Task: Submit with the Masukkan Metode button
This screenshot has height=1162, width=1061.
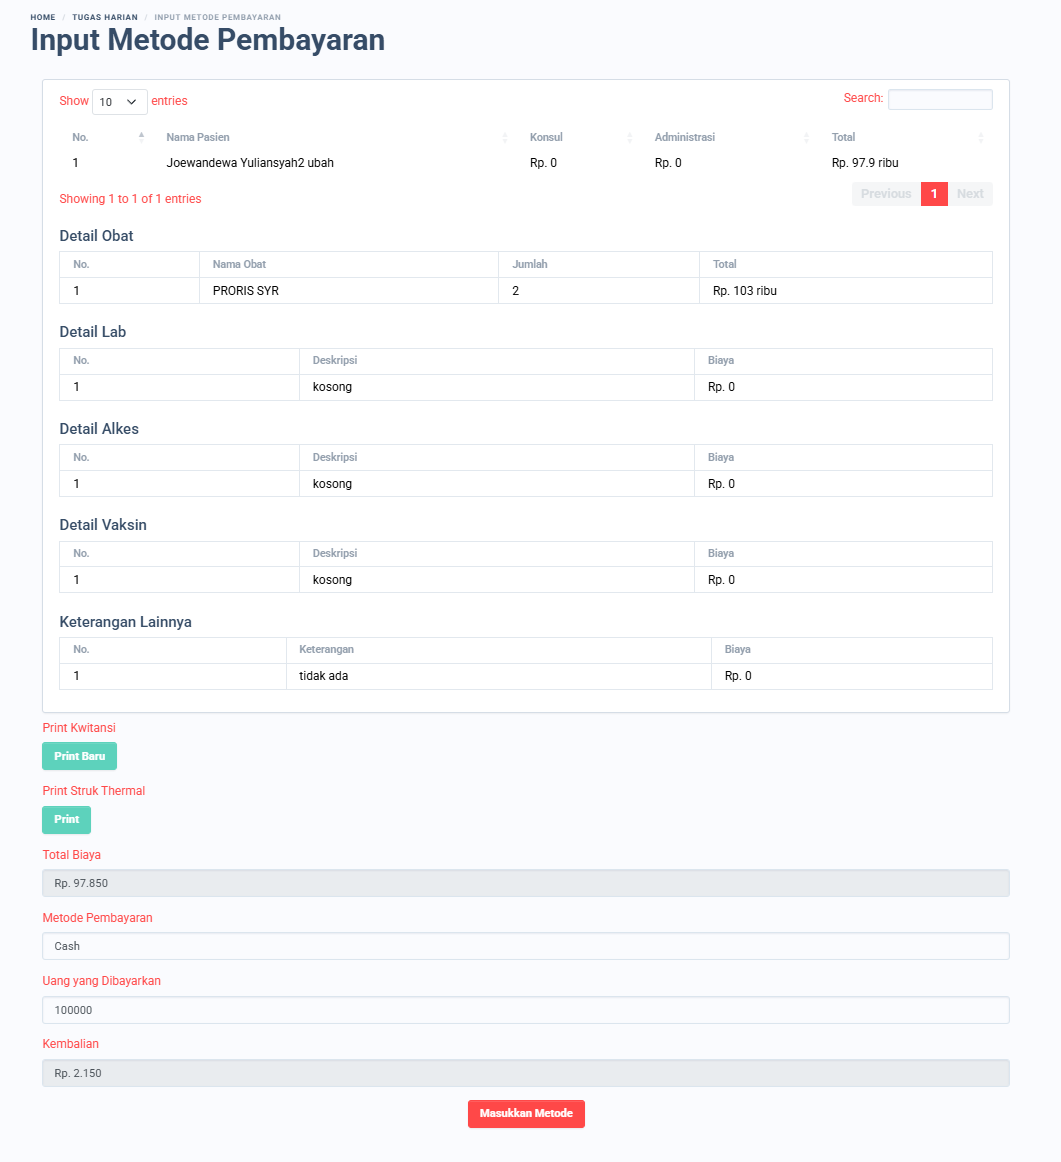Action: [526, 1113]
